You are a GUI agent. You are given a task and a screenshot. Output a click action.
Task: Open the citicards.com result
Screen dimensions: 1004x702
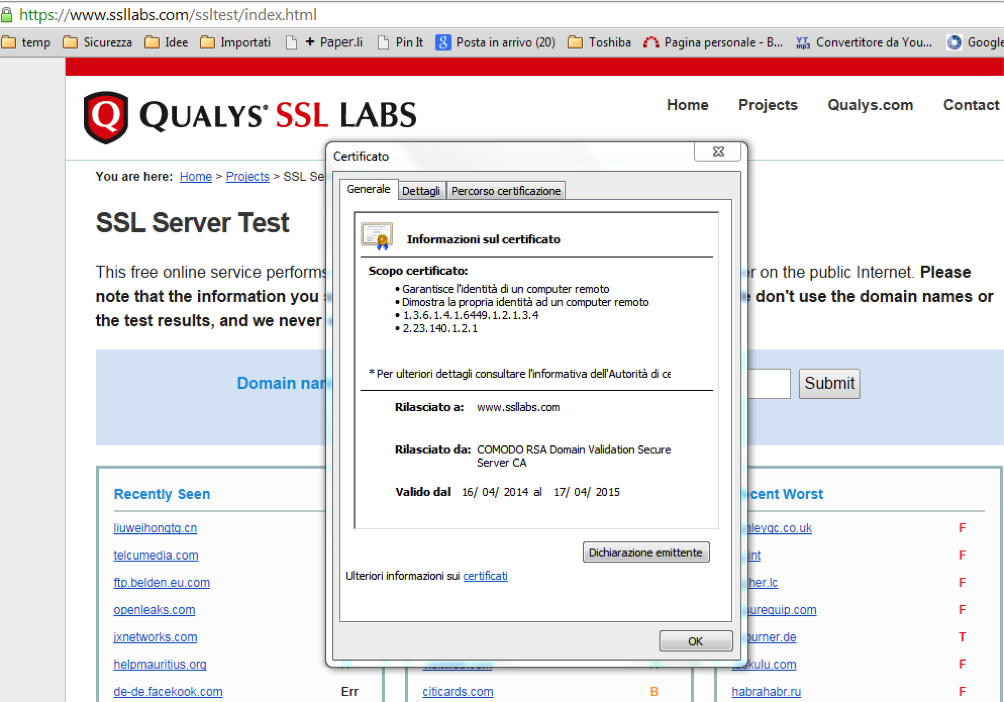[458, 692]
